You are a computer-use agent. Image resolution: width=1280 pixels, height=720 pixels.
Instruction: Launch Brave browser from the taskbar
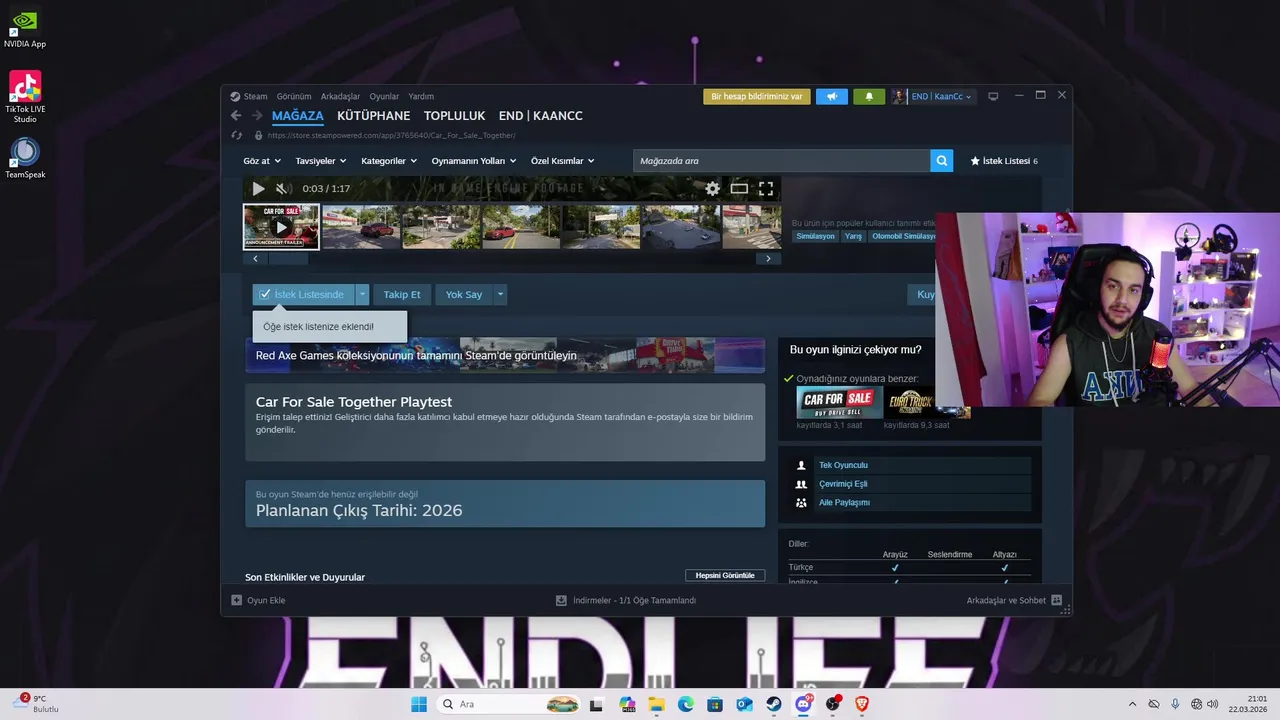(862, 704)
